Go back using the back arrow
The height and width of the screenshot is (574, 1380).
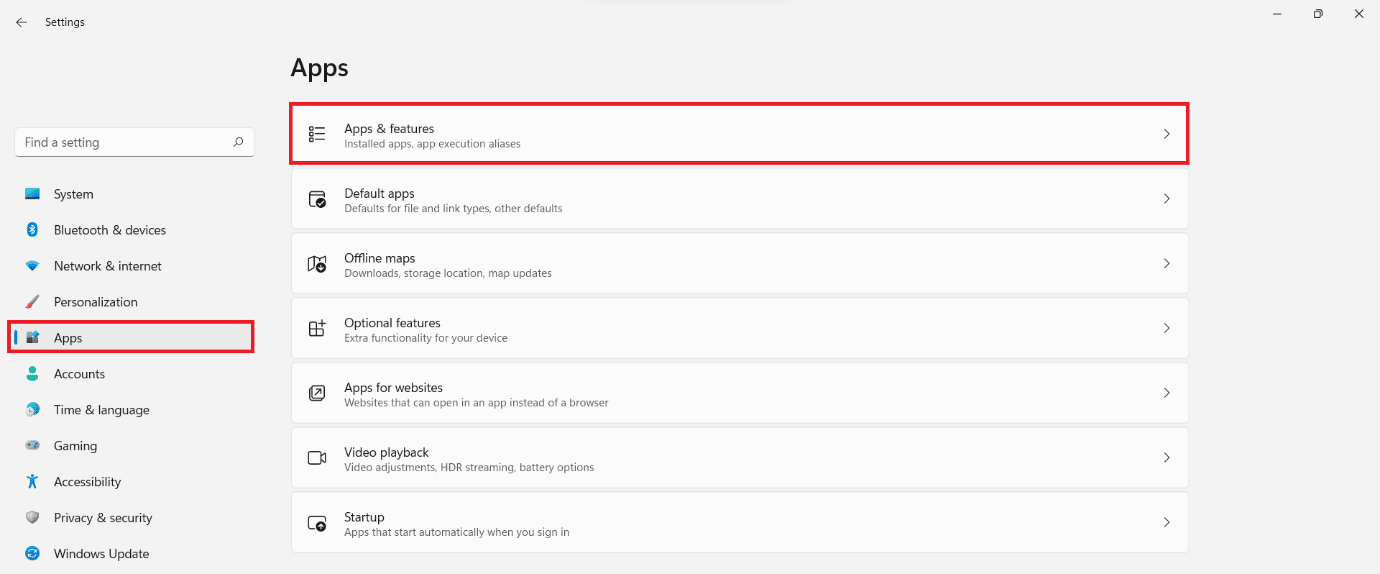pos(21,22)
